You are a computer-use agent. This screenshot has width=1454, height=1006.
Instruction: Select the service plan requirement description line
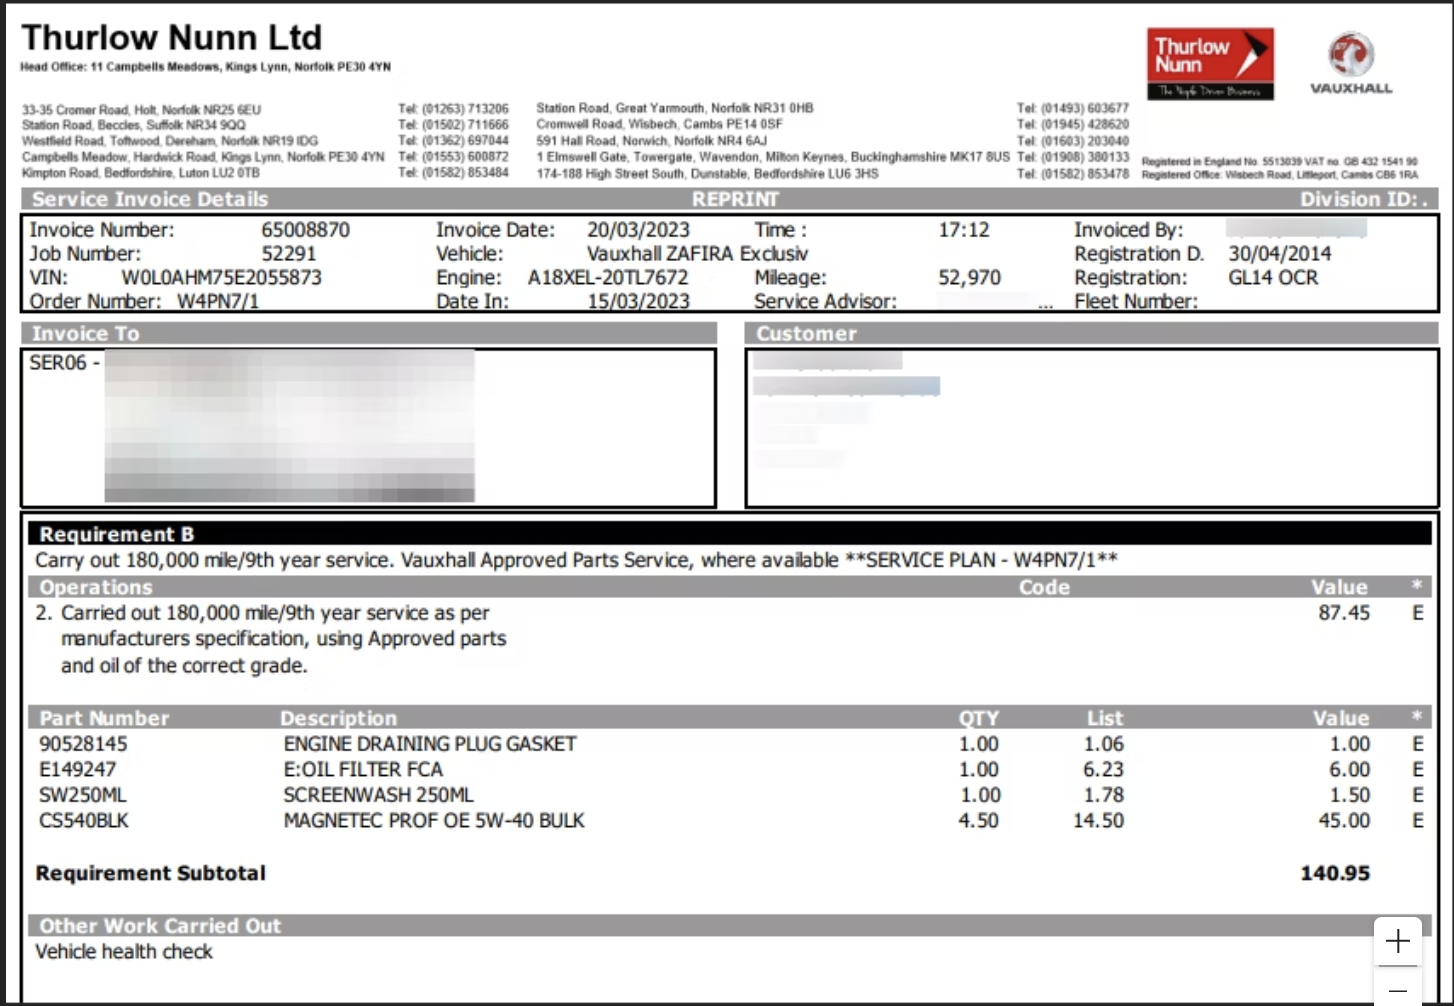(x=577, y=560)
